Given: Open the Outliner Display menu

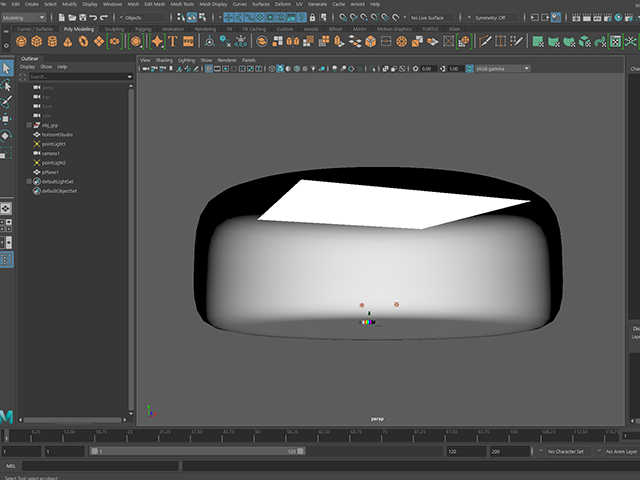Looking at the screenshot, I should click(28, 67).
